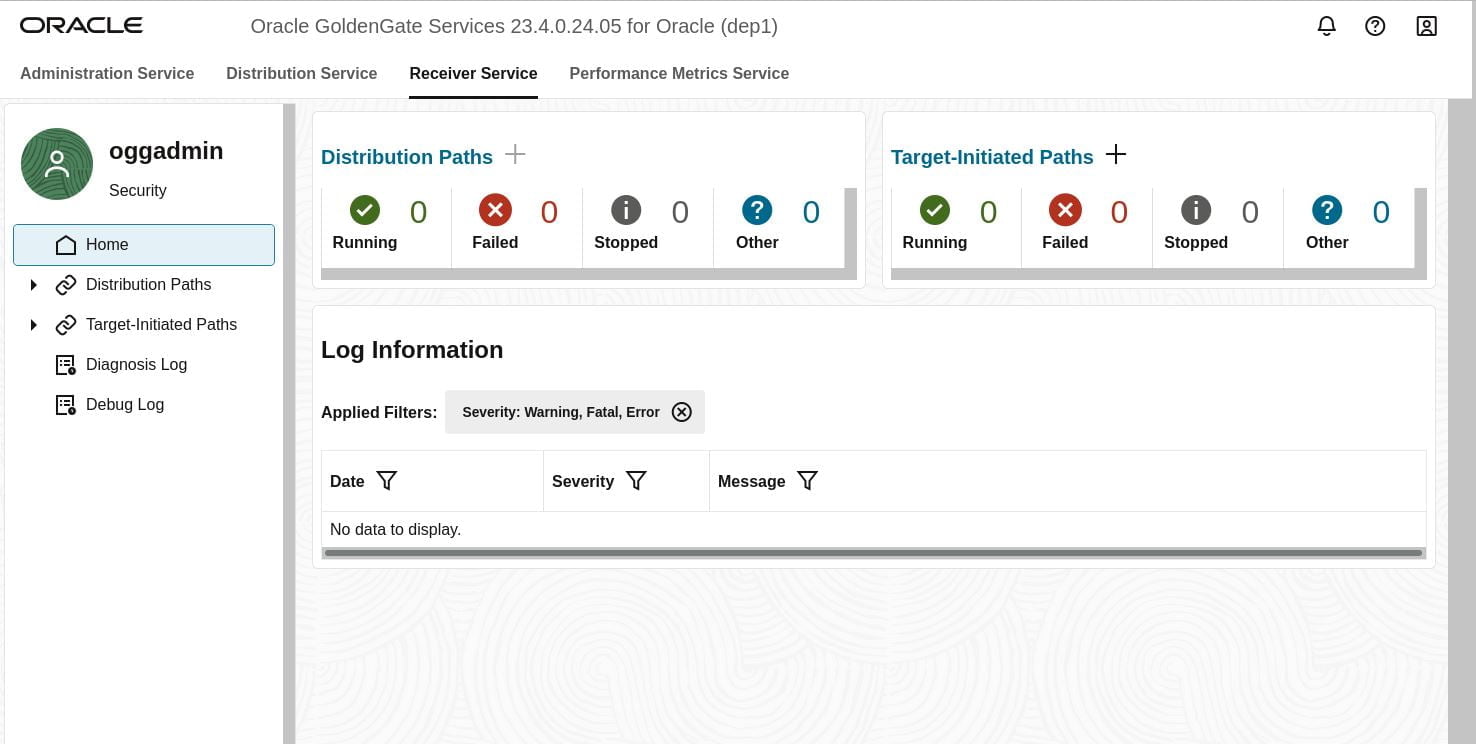Click the sidebar vertical scrollbar
The image size is (1476, 744).
[x=289, y=424]
